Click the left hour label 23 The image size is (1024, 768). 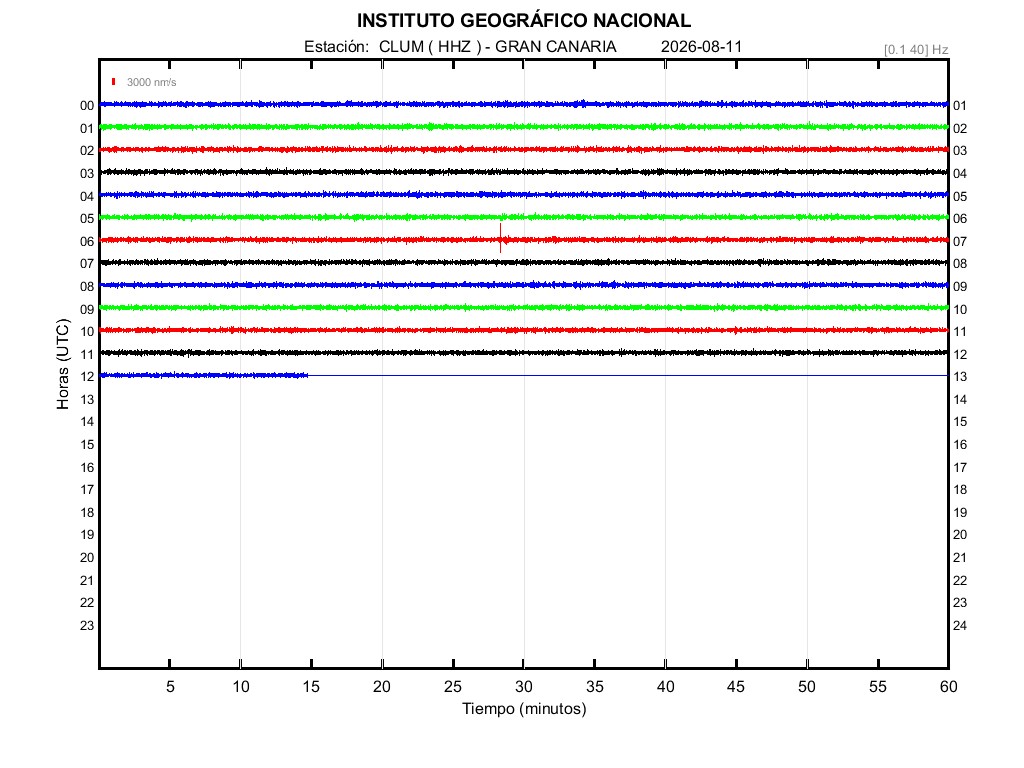click(88, 626)
